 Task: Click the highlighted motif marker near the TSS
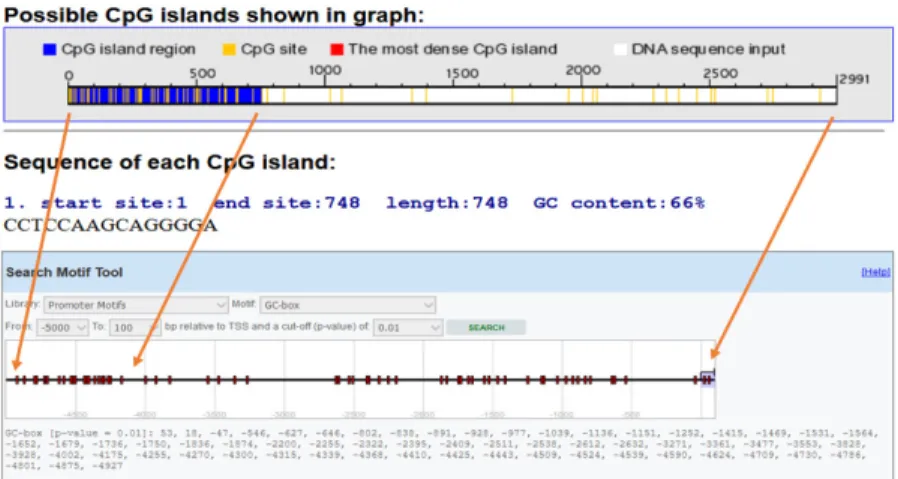pos(708,379)
